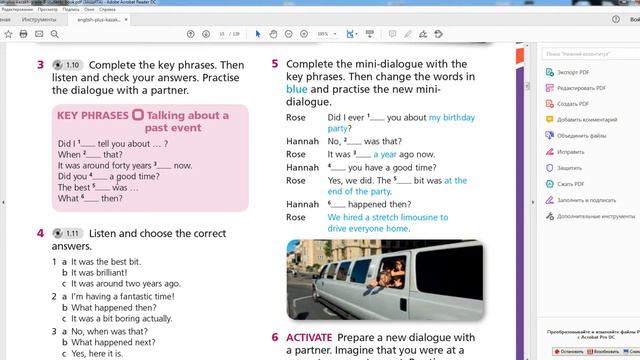
Task: Open the Подпись menu
Action: click(71, 9)
